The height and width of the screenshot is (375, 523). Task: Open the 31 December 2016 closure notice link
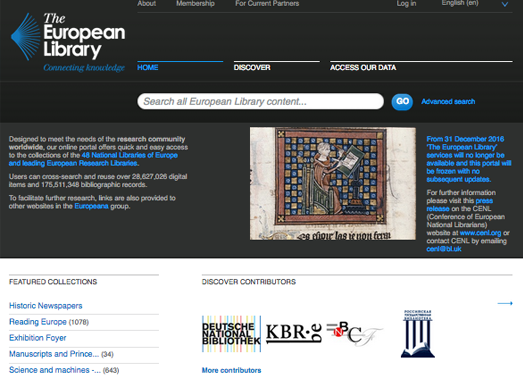(469, 159)
